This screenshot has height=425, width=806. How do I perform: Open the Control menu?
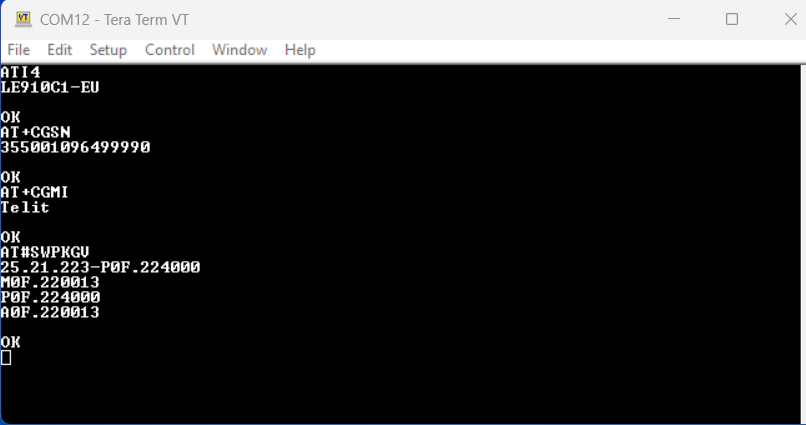click(170, 50)
